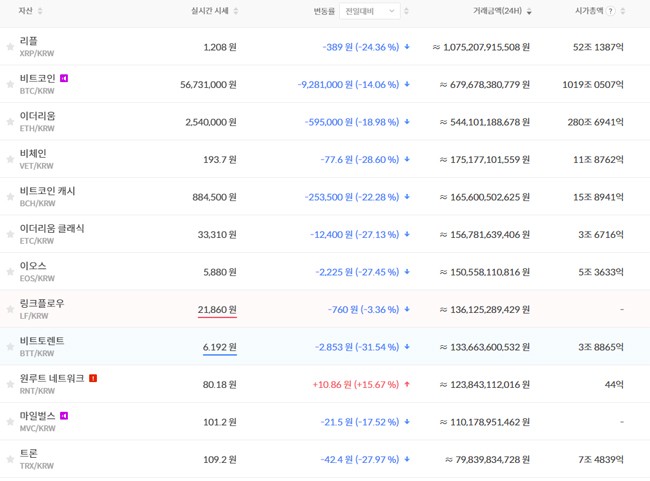This screenshot has width=650, height=481.
Task: Click the 1,075,207,915,508 원 volume
Action: click(x=481, y=47)
